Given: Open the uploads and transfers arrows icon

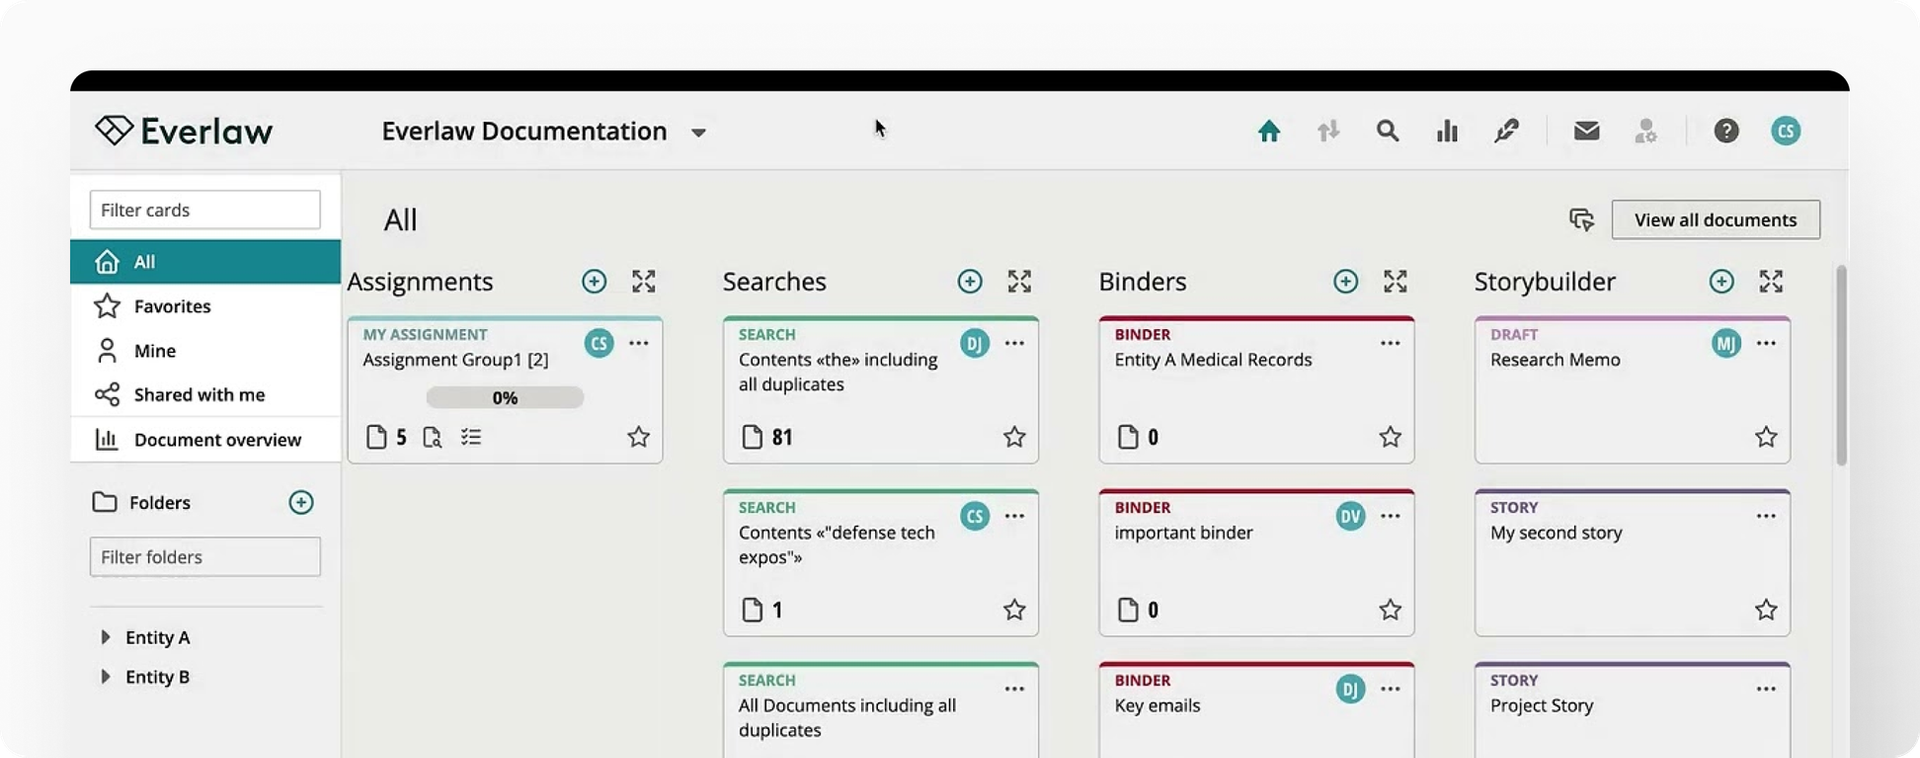Looking at the screenshot, I should [x=1328, y=131].
